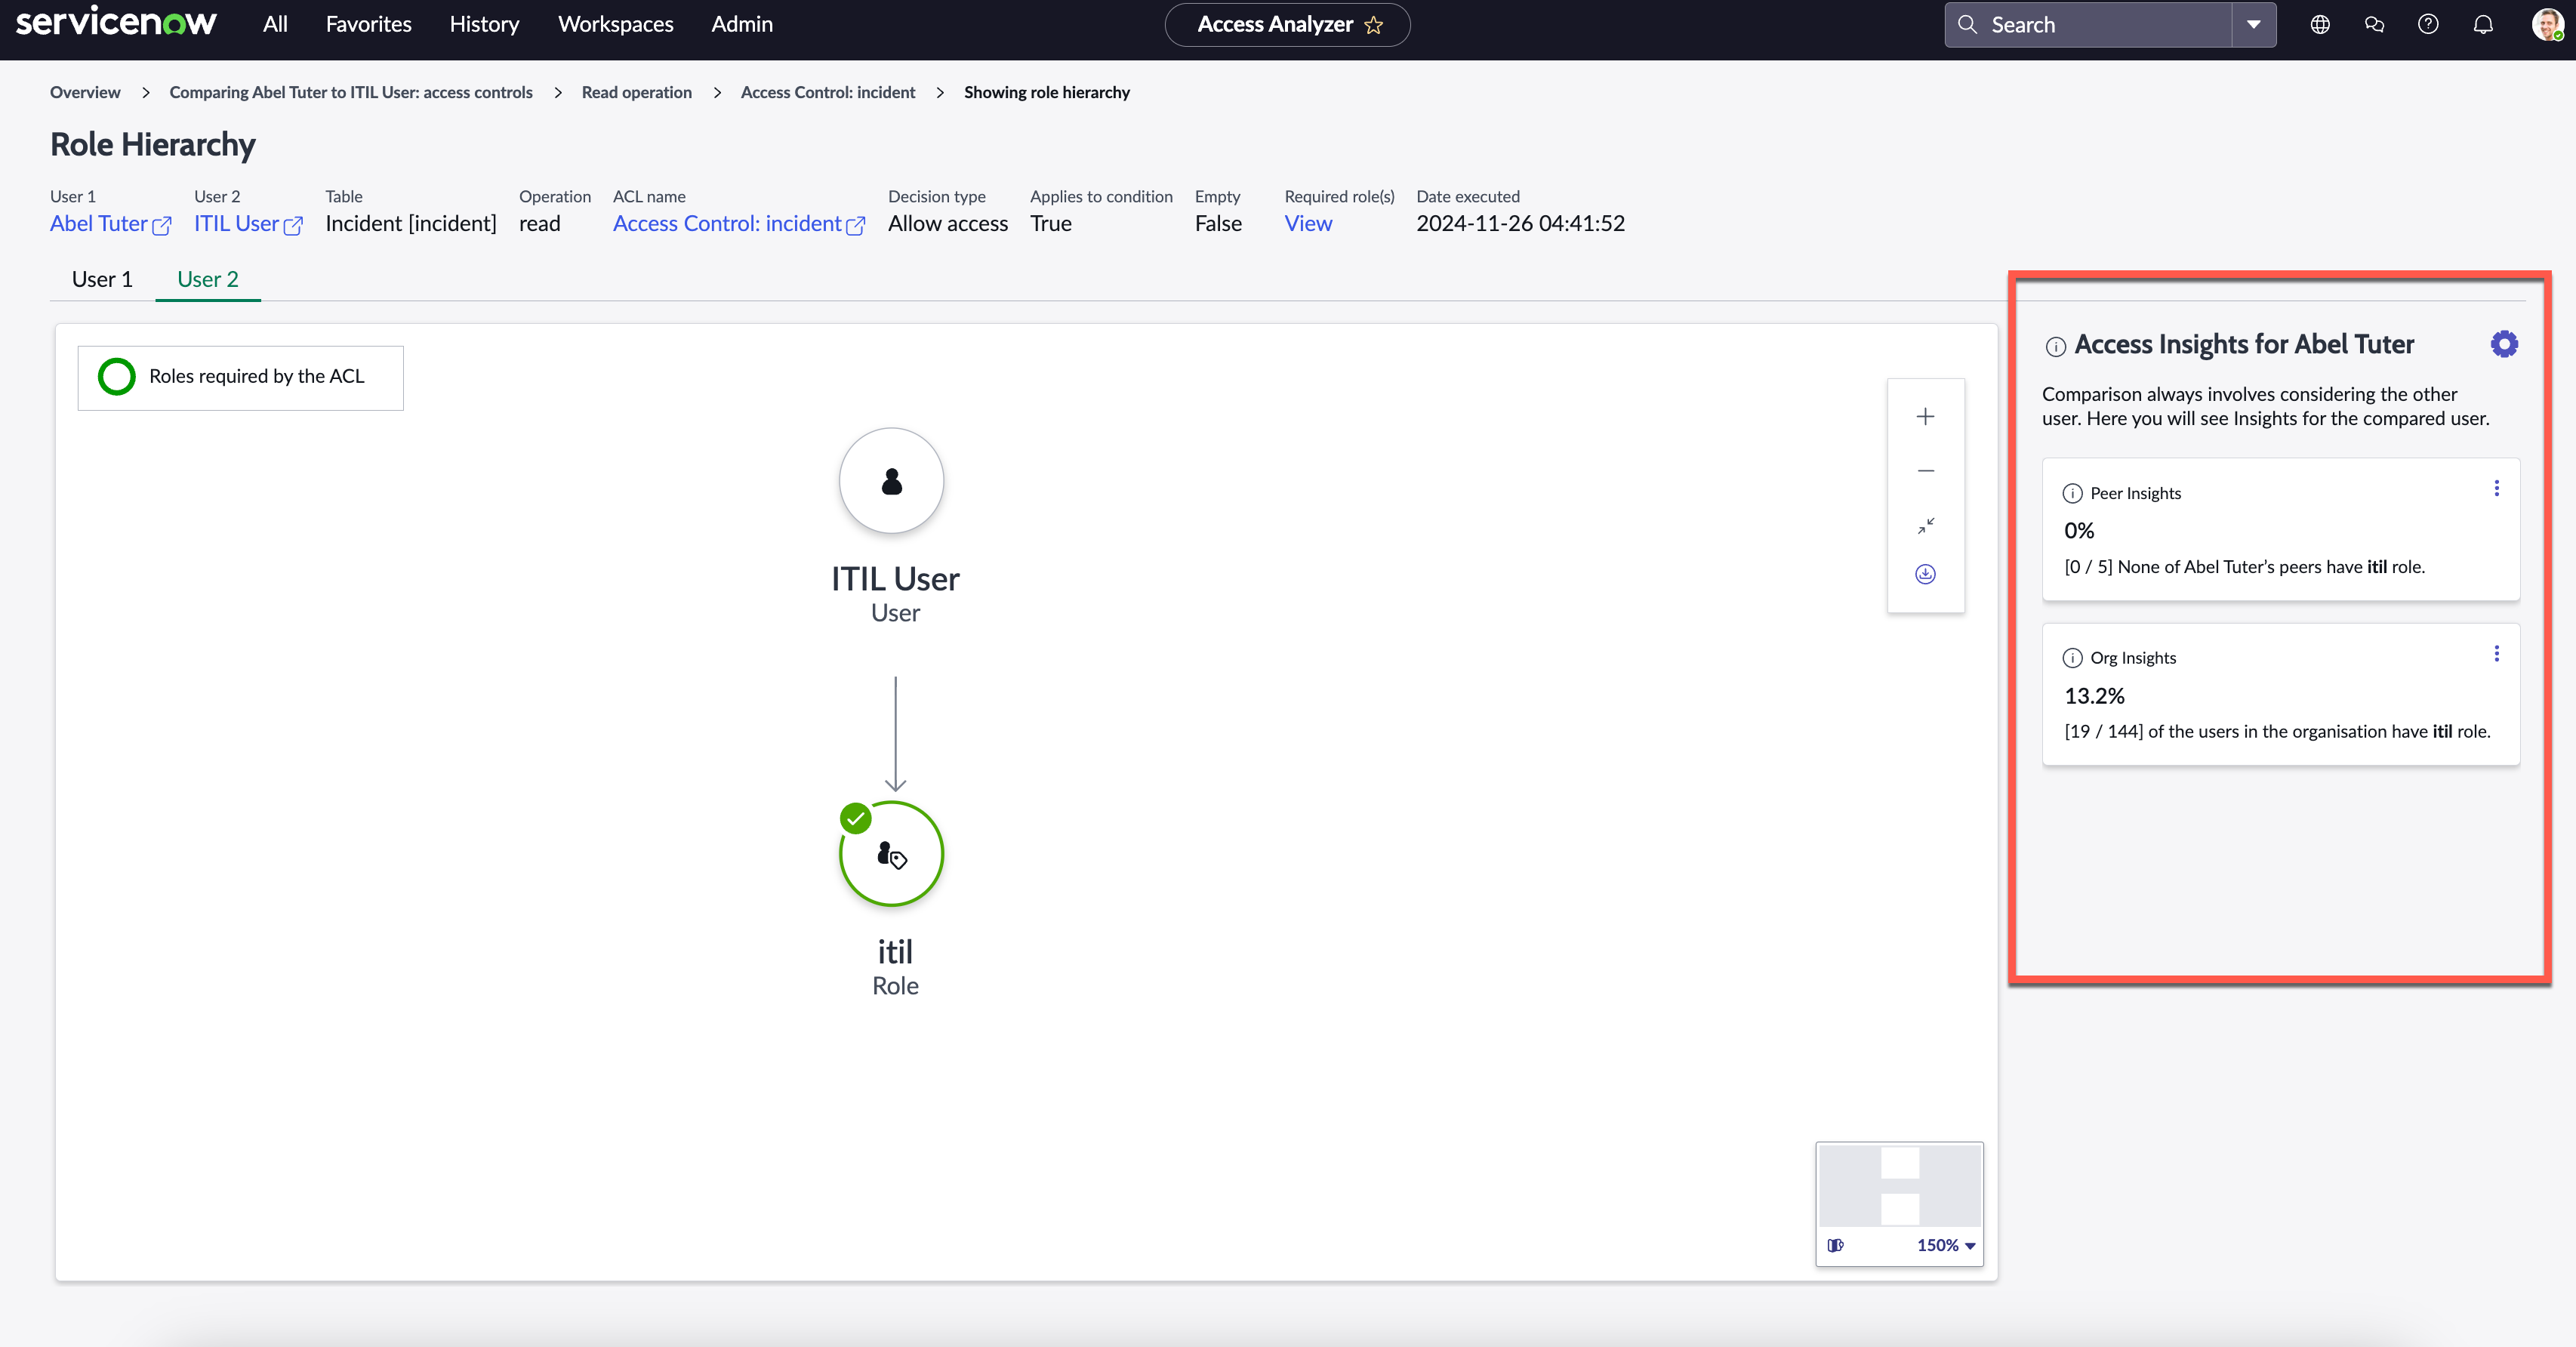Click the Showing role hierarchy breadcrumb
2576x1347 pixels.
click(1047, 92)
